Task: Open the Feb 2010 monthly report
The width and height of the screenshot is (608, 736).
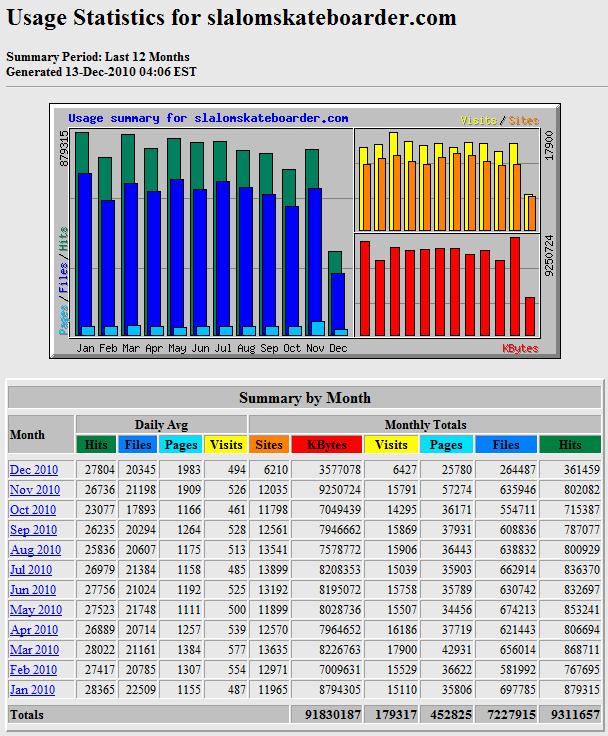Action: coord(33,670)
